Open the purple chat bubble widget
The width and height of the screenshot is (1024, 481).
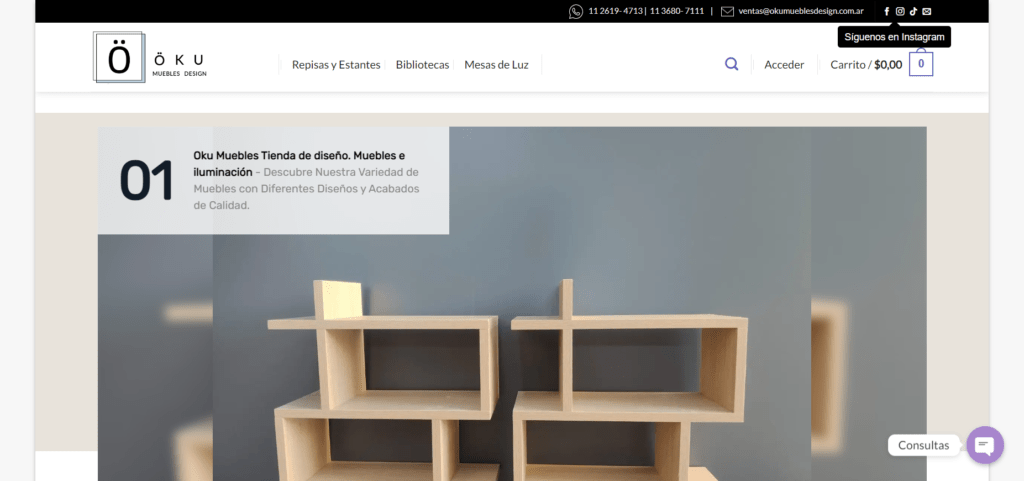click(x=985, y=445)
